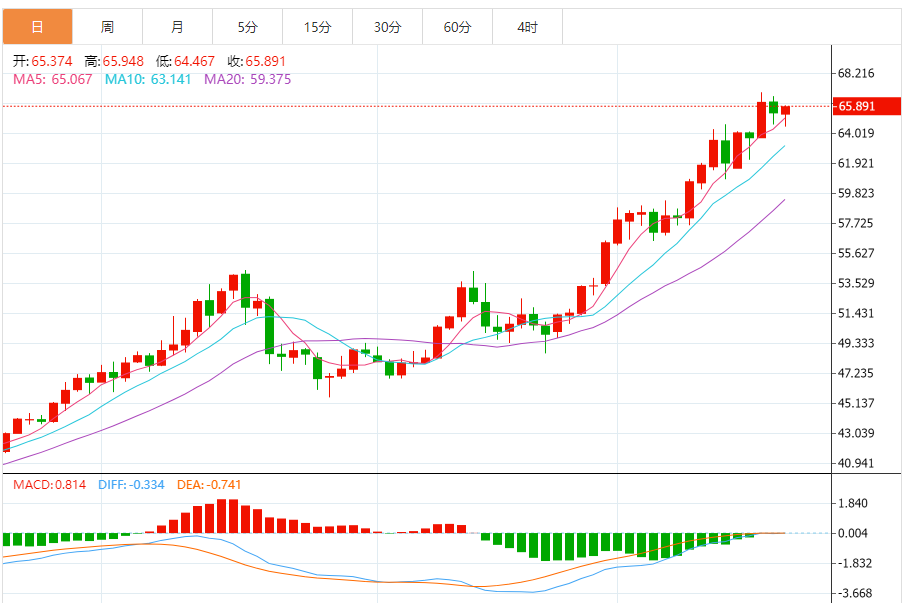The height and width of the screenshot is (603, 905).
Task: Switch to the 4时 timeframe tab
Action: tap(527, 27)
